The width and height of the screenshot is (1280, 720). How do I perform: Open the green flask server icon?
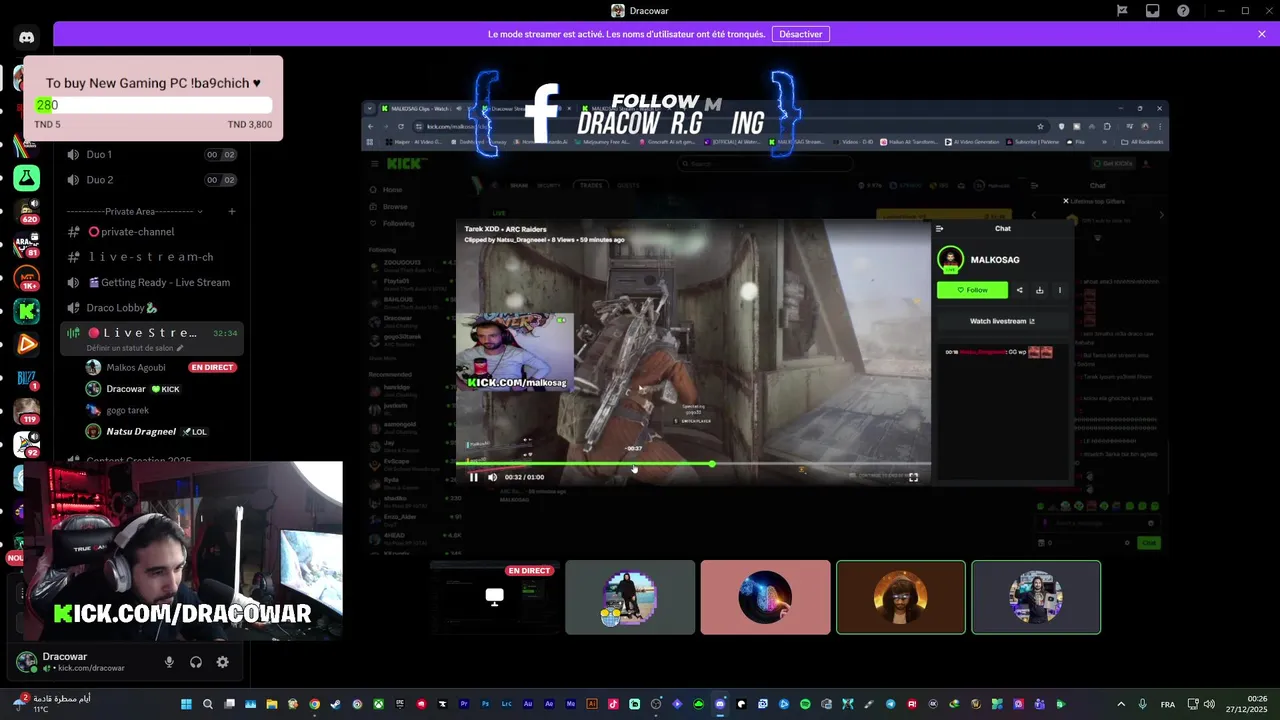click(x=27, y=178)
